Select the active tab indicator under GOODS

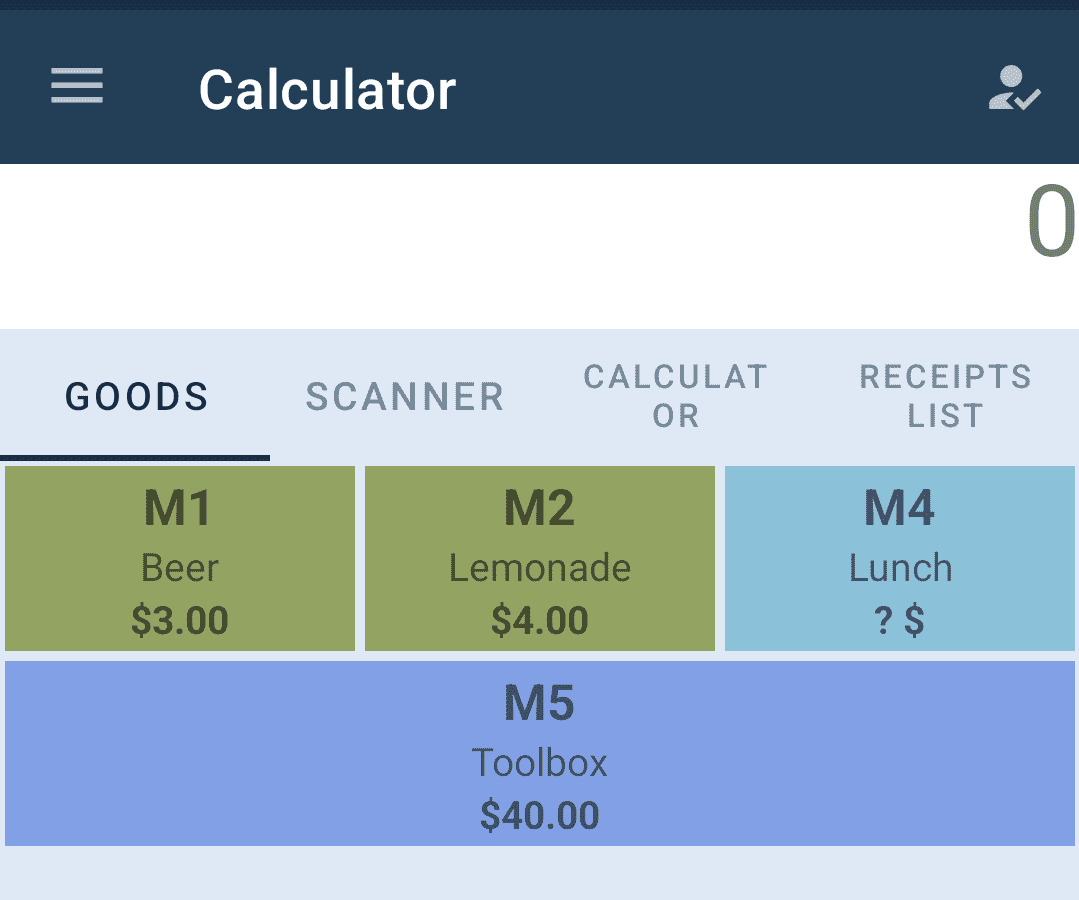136,456
